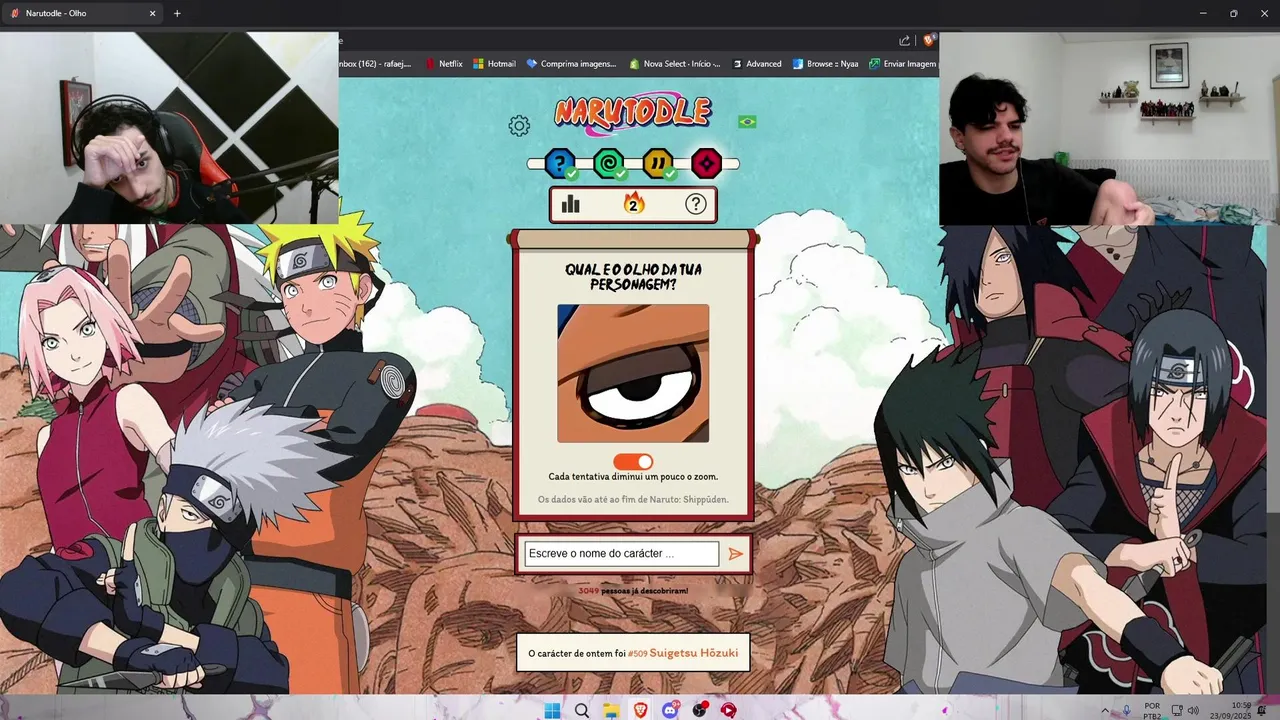Toggle the orange zoom-out switch

click(633, 462)
